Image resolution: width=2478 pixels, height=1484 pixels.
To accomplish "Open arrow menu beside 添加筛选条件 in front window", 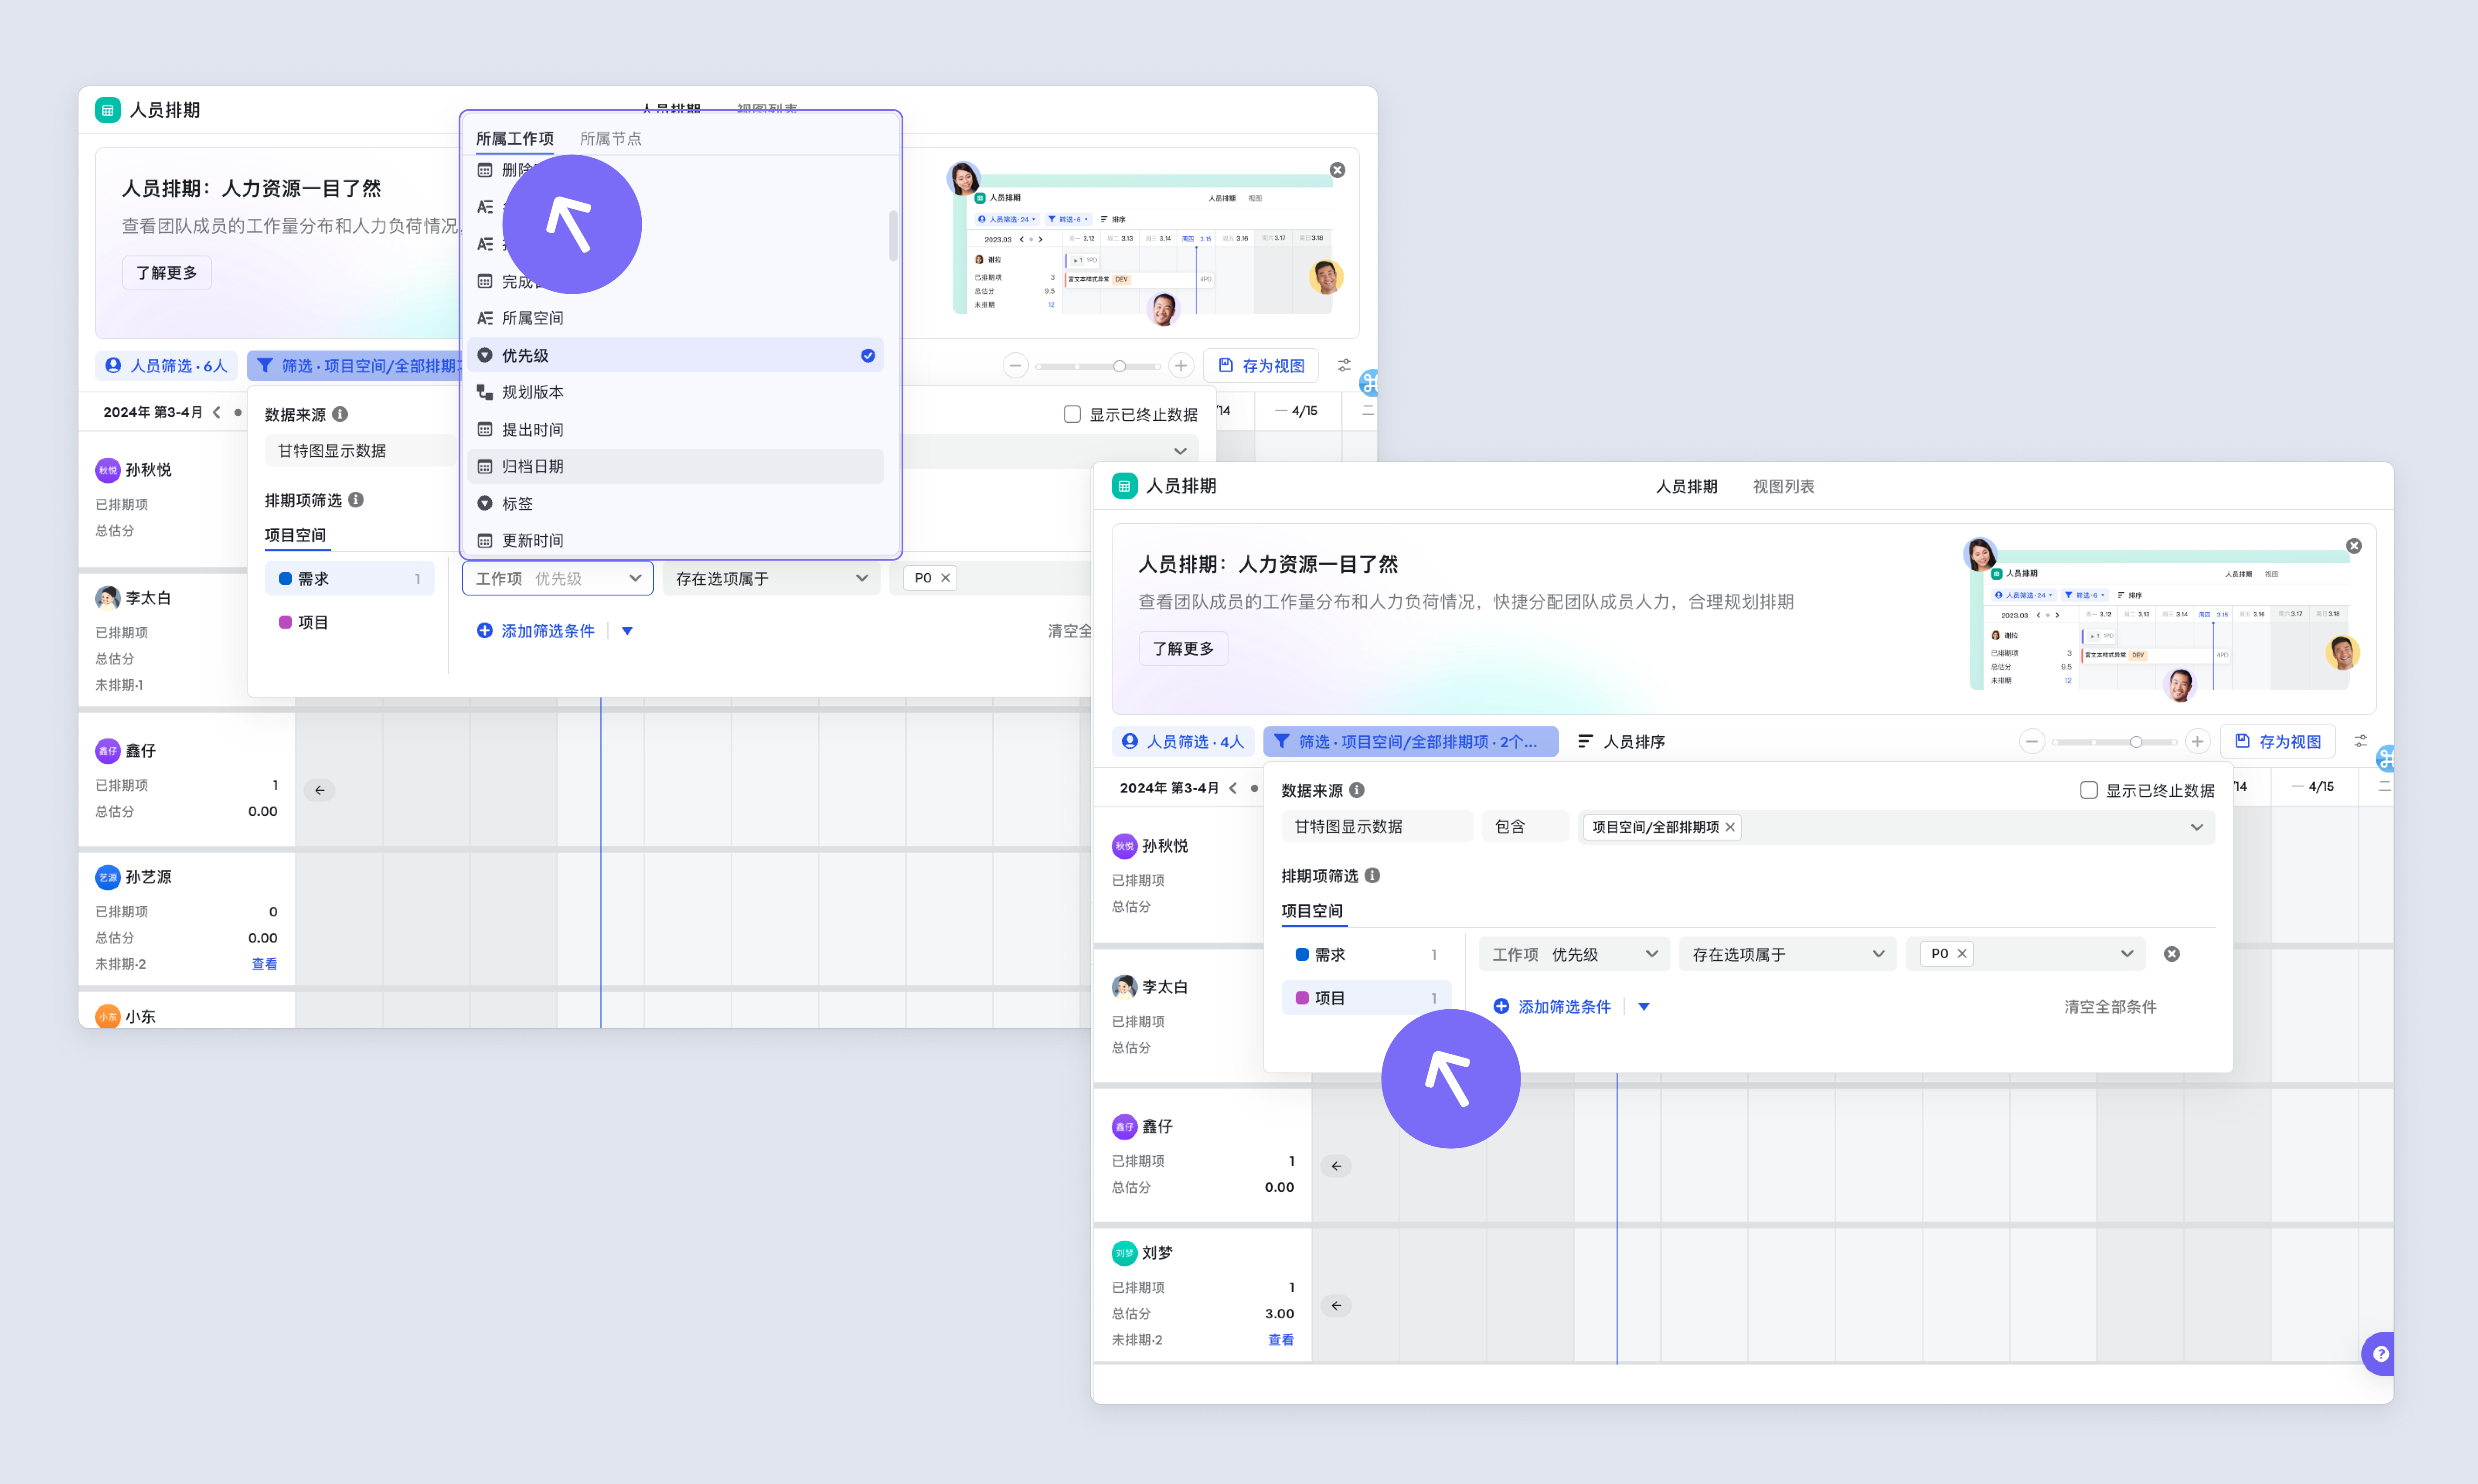I will click(x=1644, y=1007).
